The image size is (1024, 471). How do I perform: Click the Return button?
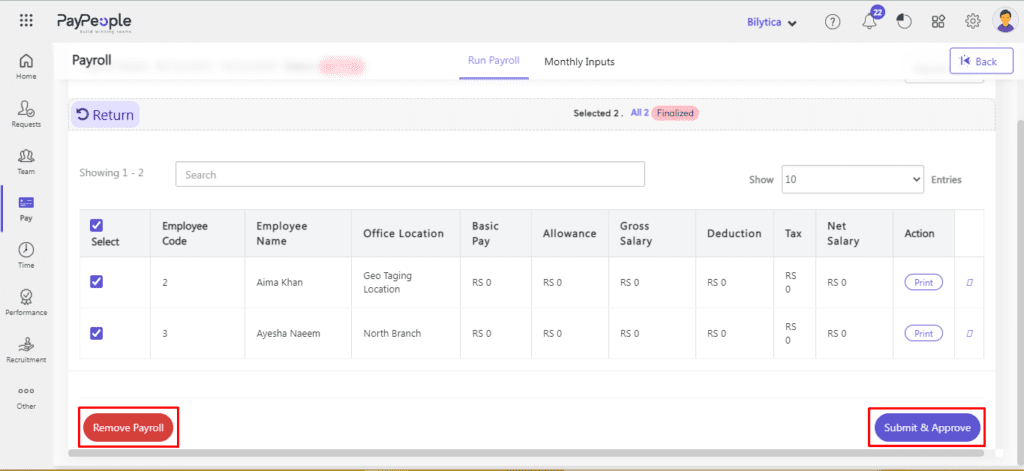[x=105, y=115]
